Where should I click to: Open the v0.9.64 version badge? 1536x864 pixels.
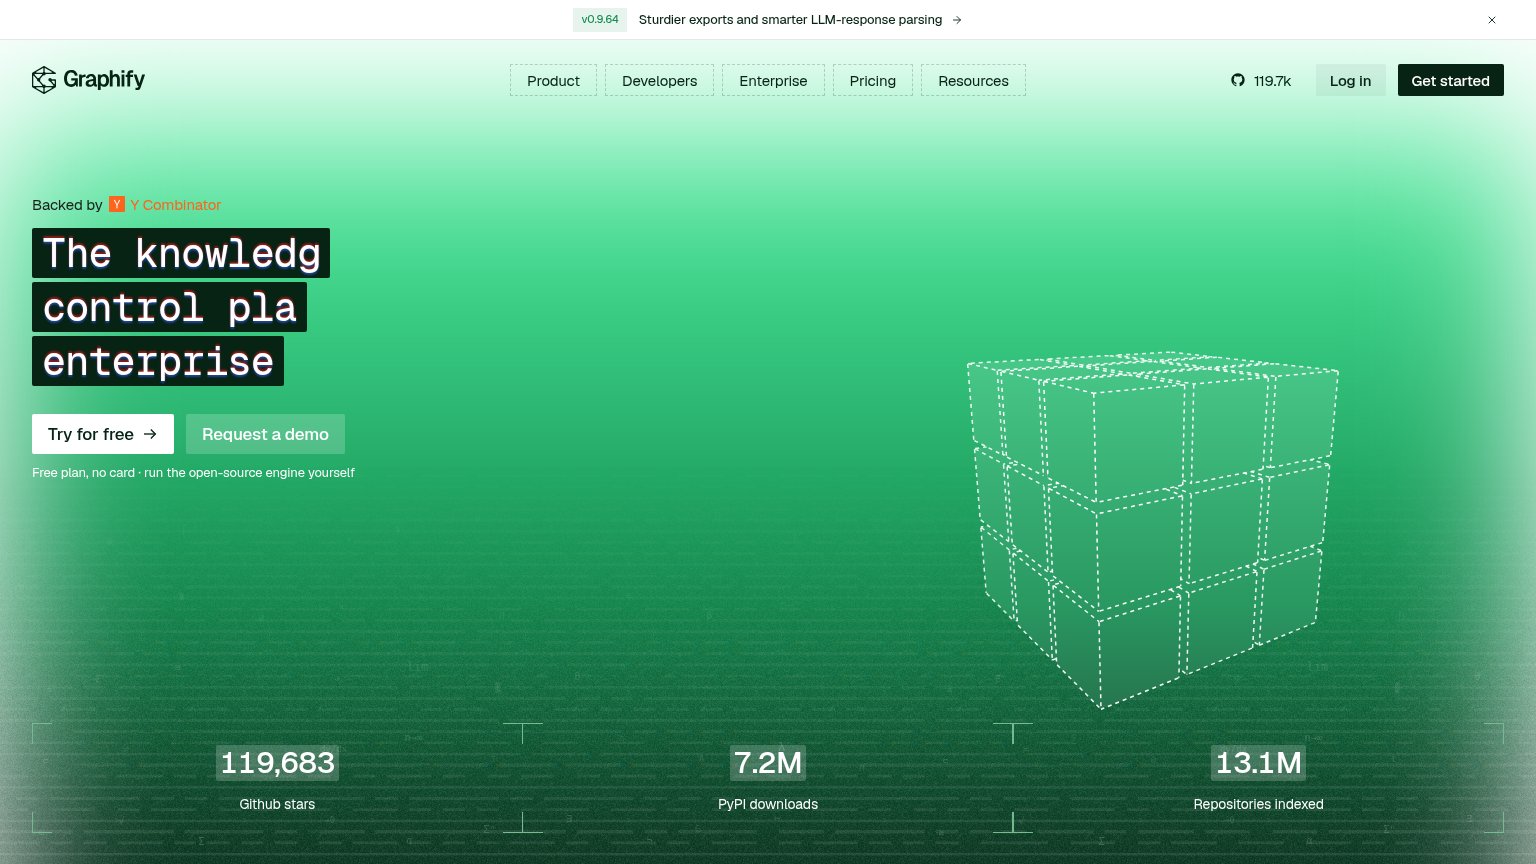pyautogui.click(x=600, y=20)
